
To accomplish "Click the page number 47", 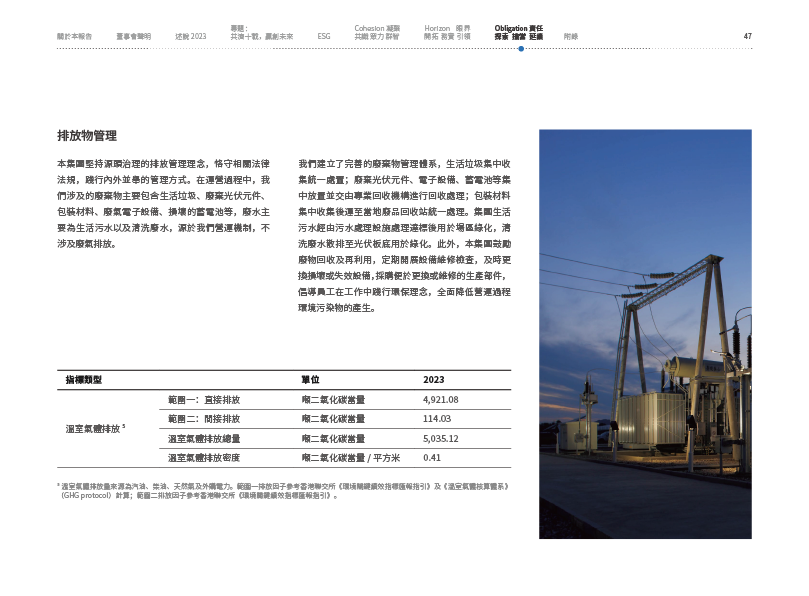I will [x=747, y=36].
